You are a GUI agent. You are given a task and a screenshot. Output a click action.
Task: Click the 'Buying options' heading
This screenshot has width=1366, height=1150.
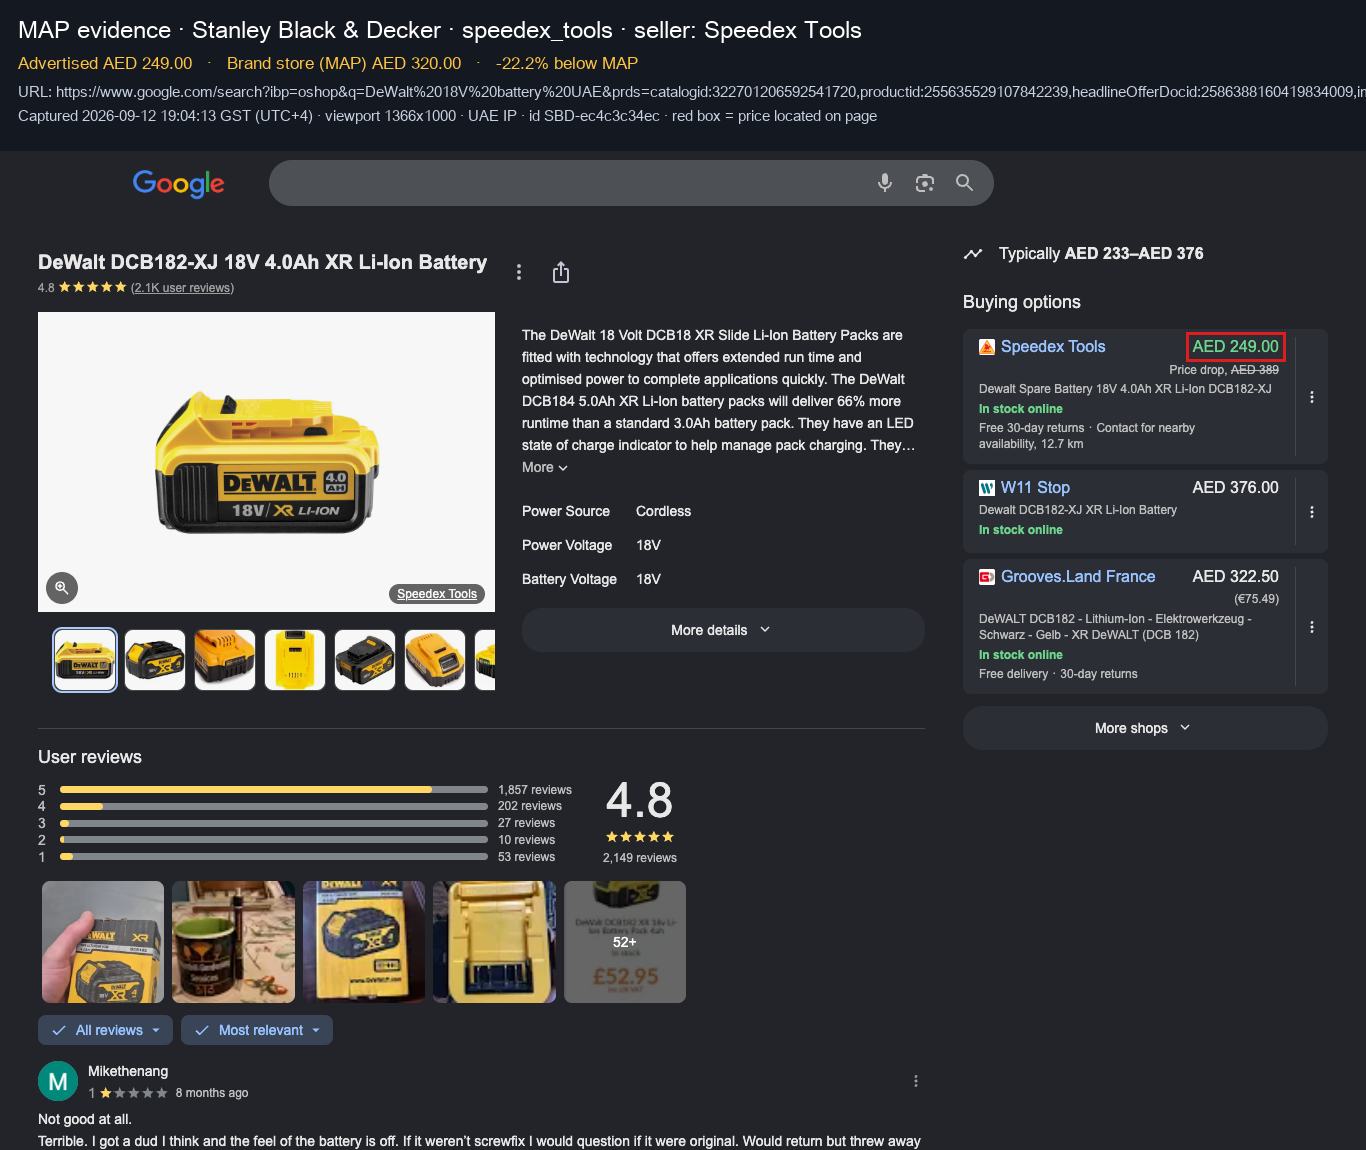(1022, 302)
